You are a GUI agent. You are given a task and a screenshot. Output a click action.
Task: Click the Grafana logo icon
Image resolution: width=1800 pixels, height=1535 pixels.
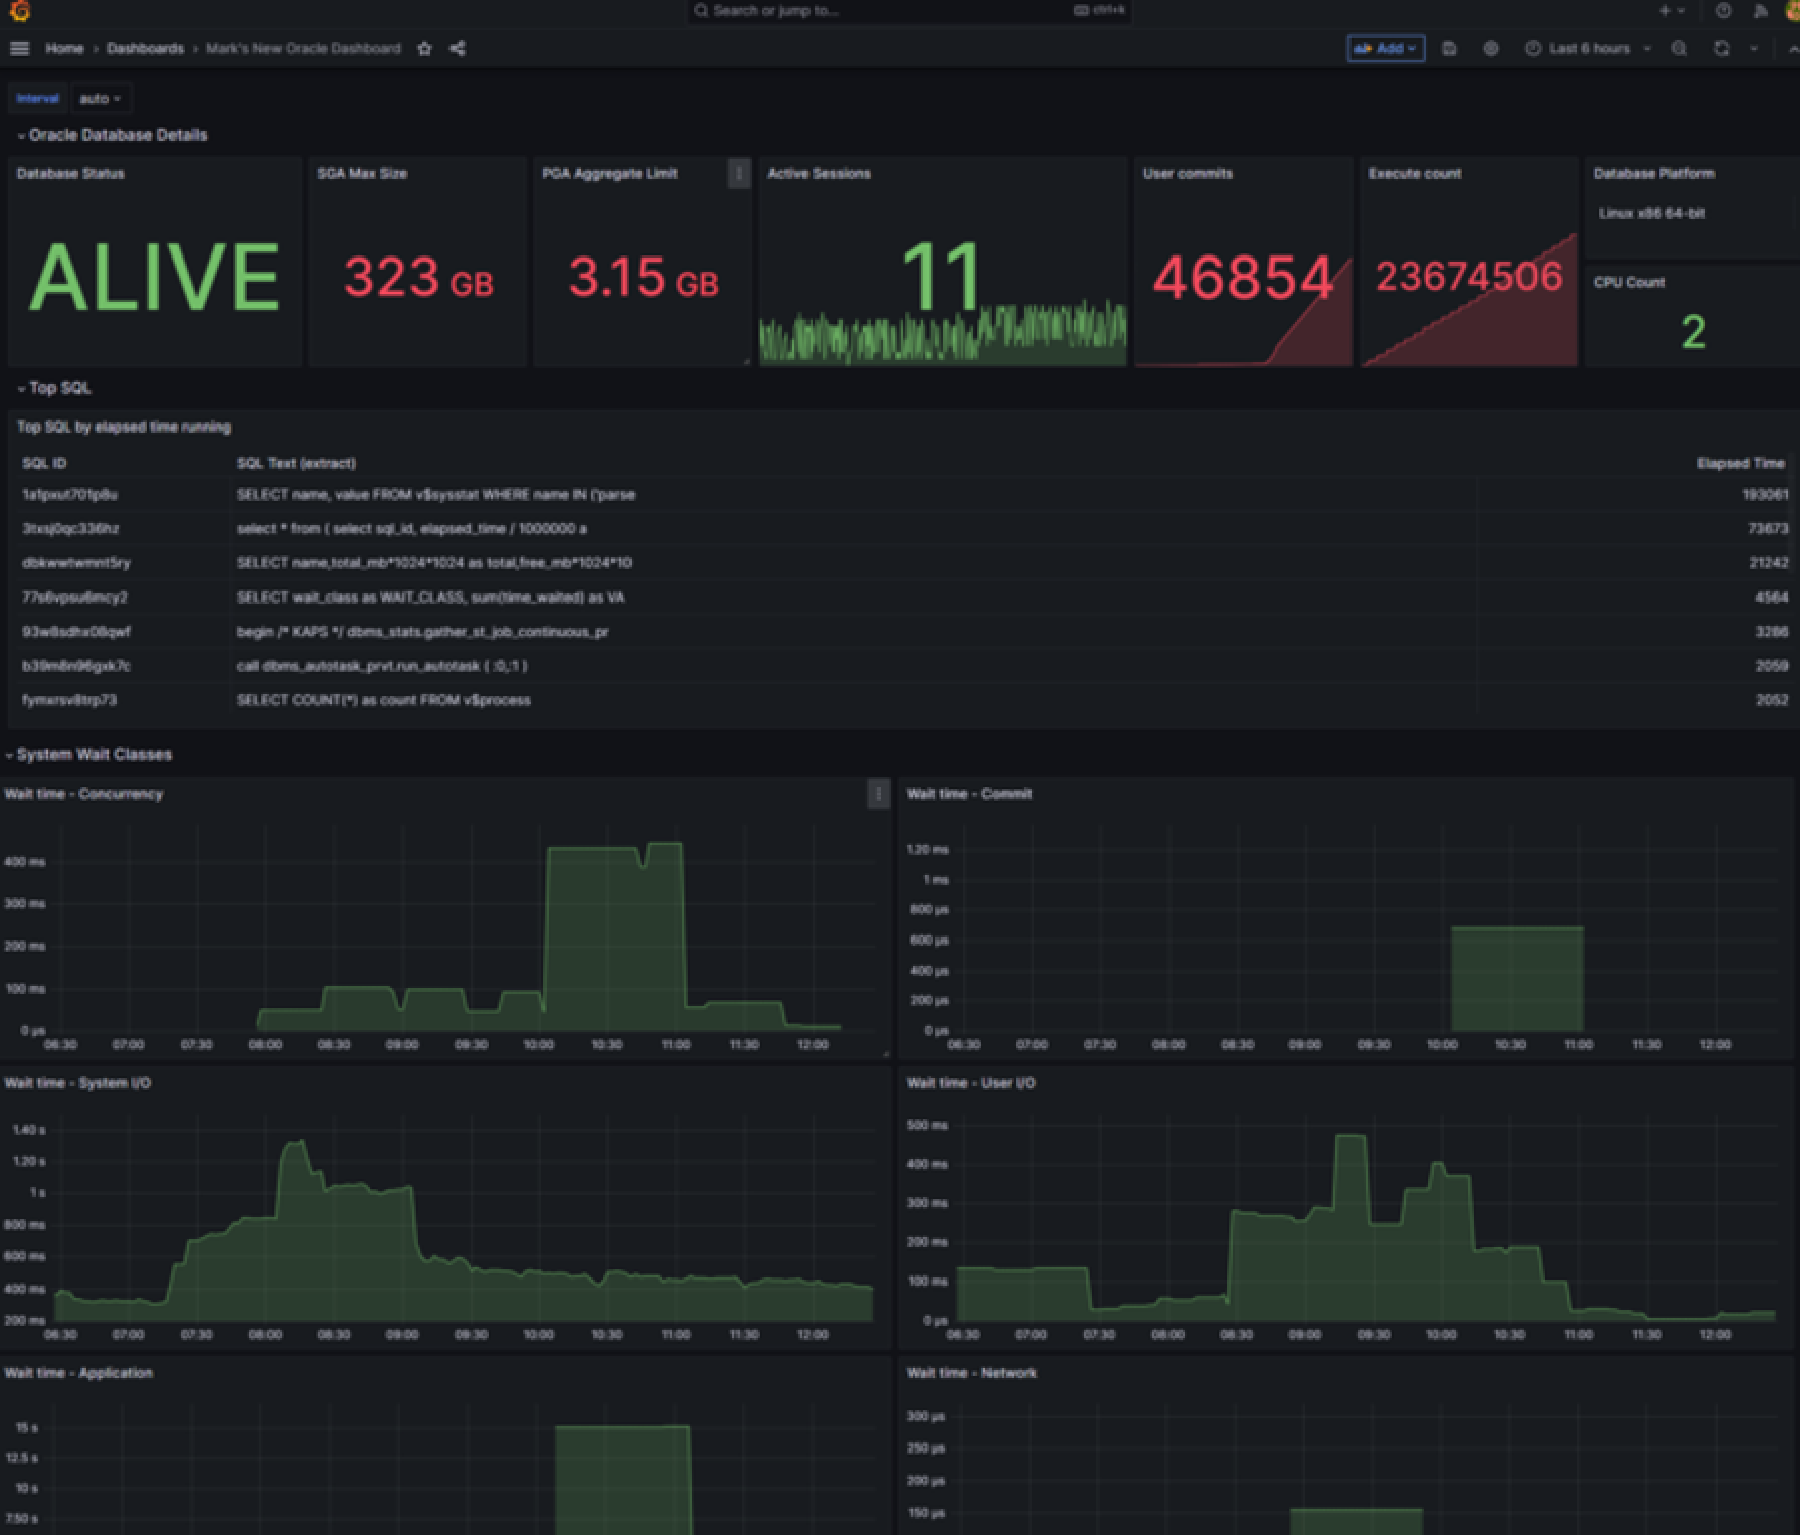19,11
